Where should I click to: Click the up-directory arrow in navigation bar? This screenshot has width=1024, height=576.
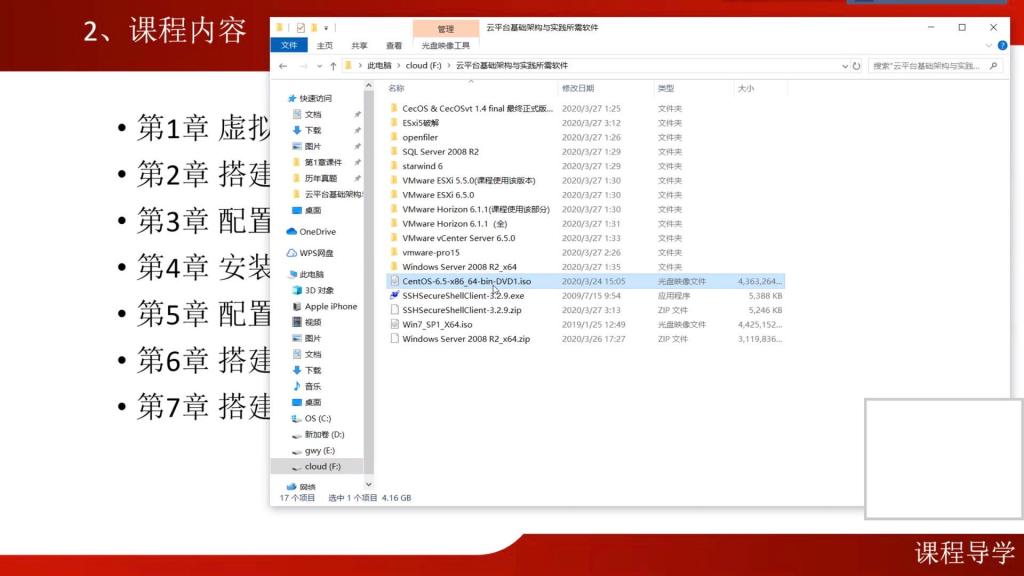(333, 66)
